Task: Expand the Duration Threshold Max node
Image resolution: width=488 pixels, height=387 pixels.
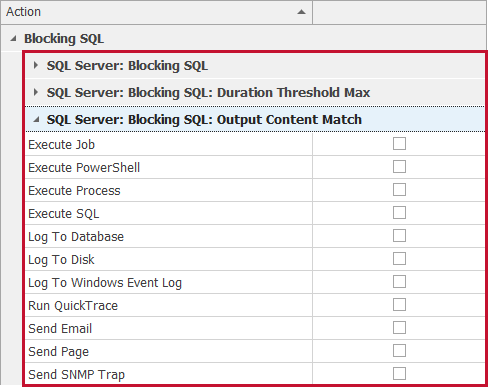Action: click(x=36, y=92)
